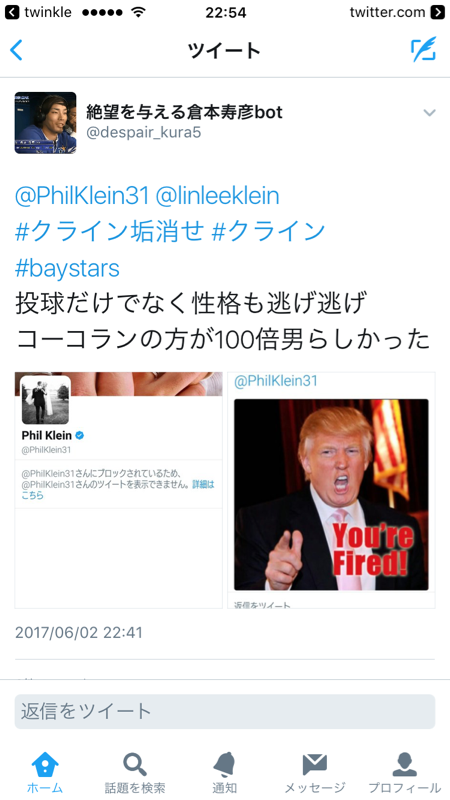This screenshot has width=450, height=800.
Task: Open the Phil Klein profile screenshot image
Action: (x=118, y=490)
